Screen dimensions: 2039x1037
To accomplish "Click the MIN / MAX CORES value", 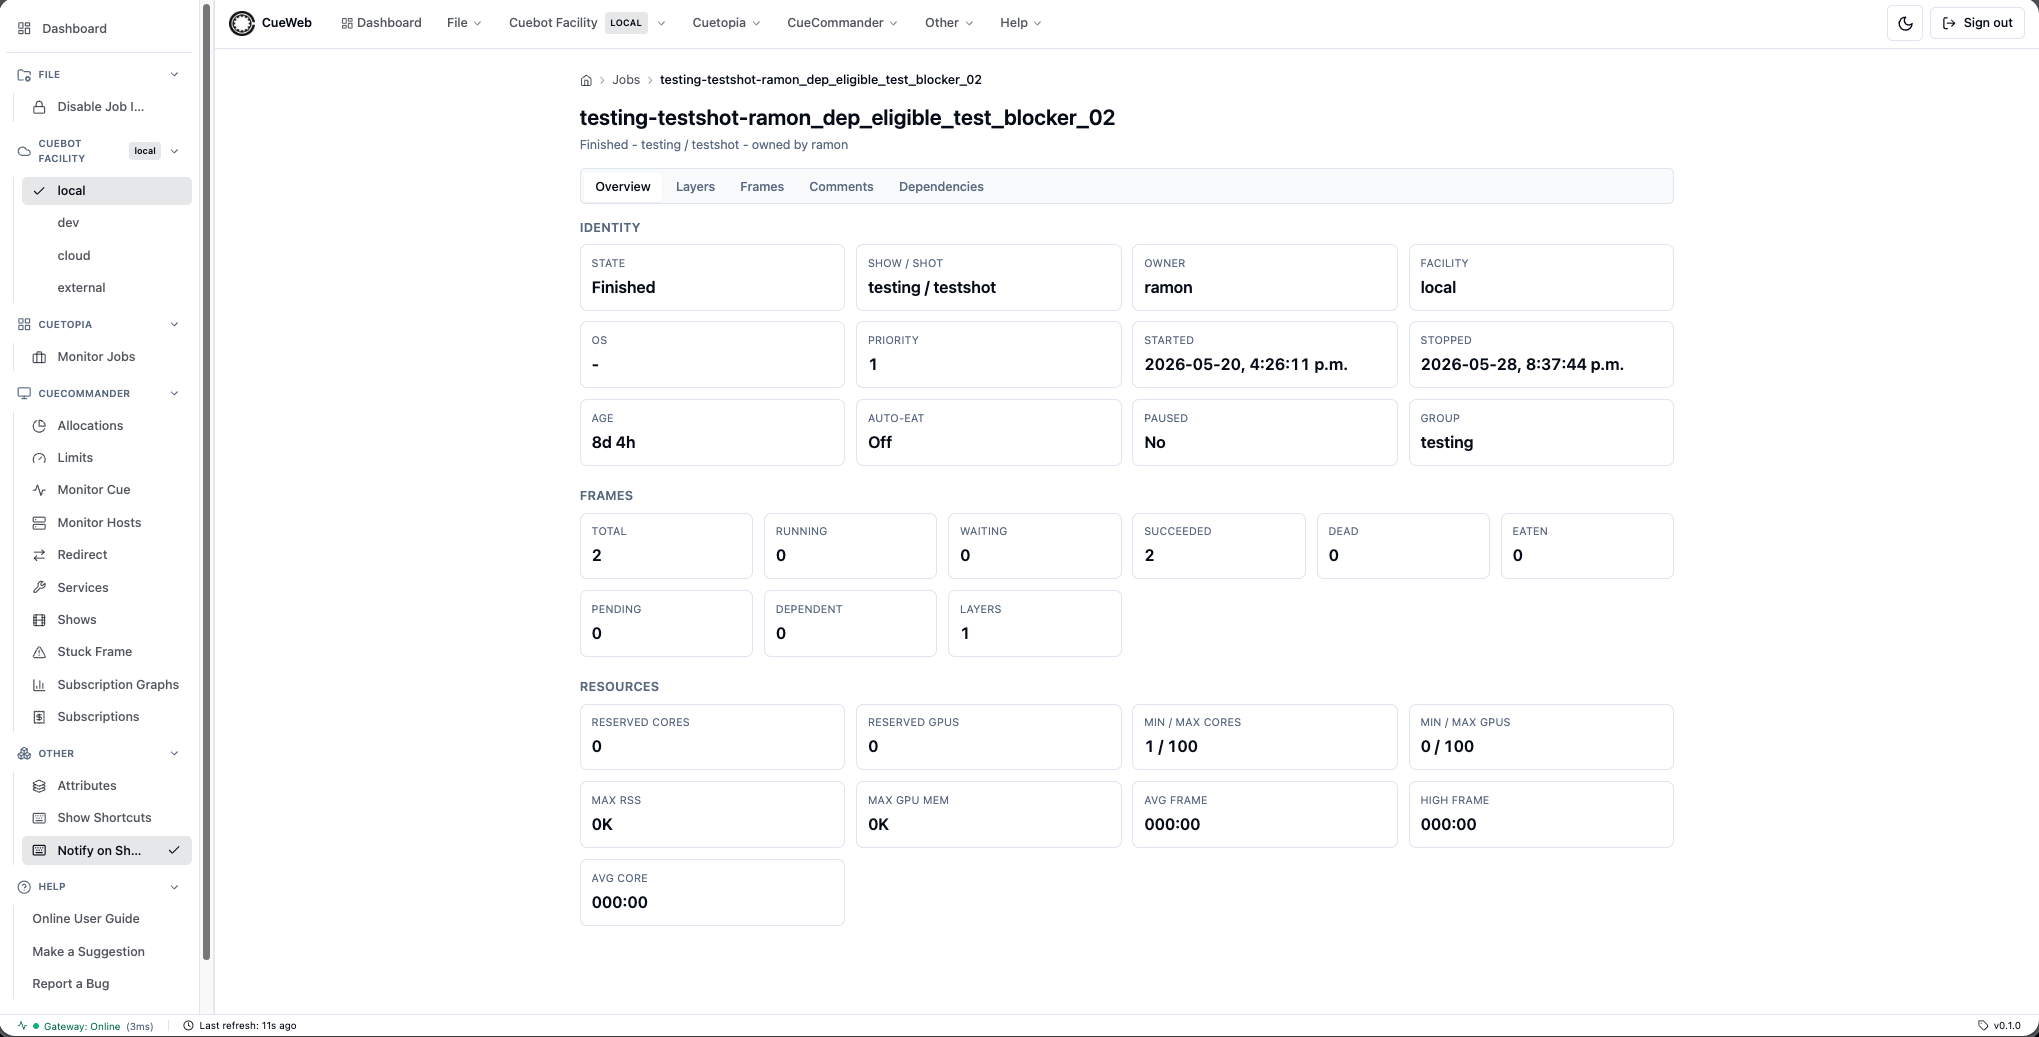I will (1171, 747).
